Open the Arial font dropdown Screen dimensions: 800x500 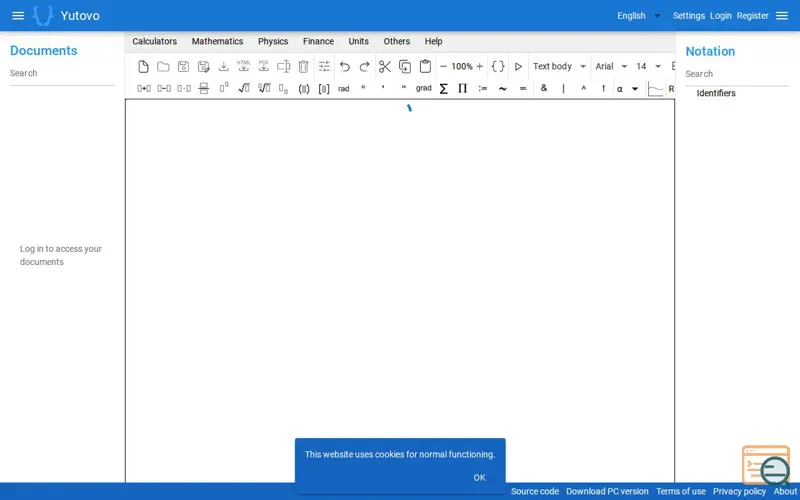tap(611, 66)
